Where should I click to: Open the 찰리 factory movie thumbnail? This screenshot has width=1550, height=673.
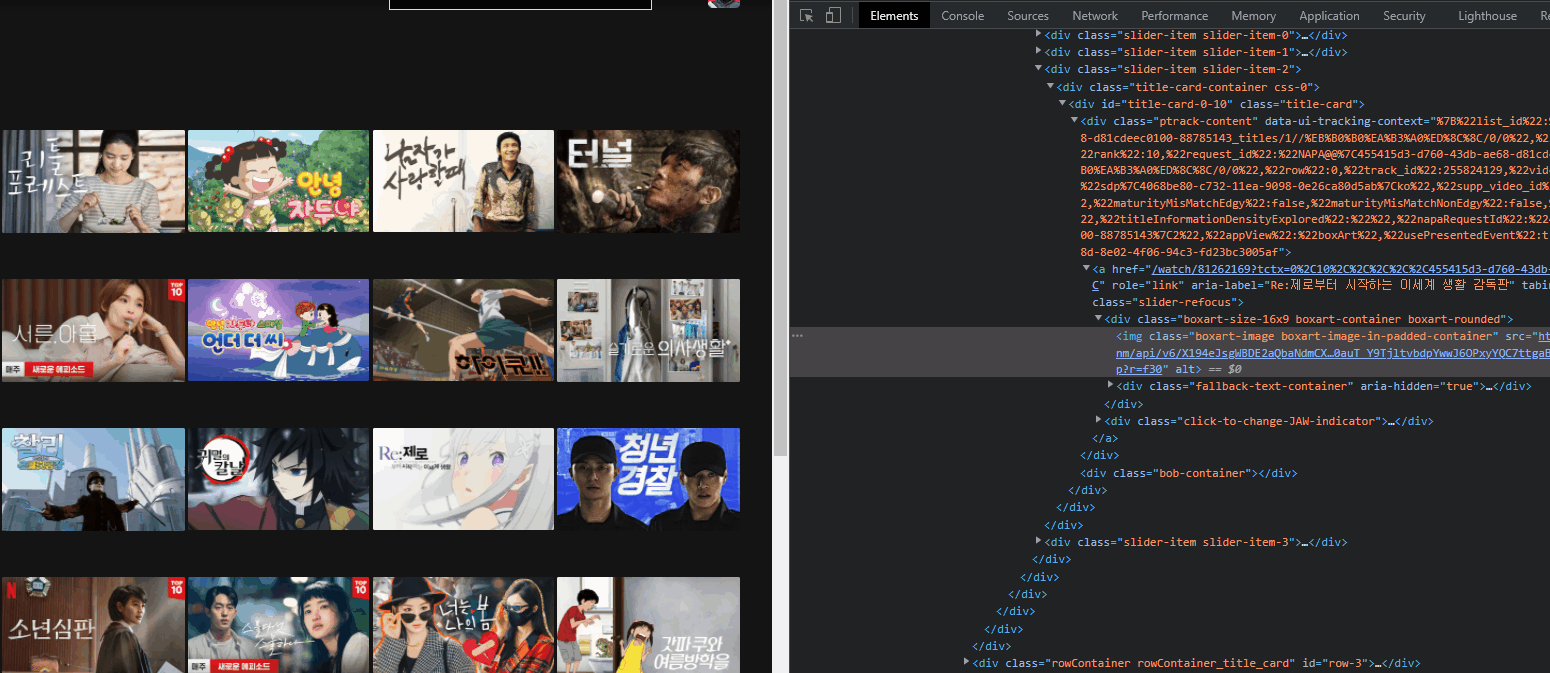(93, 479)
